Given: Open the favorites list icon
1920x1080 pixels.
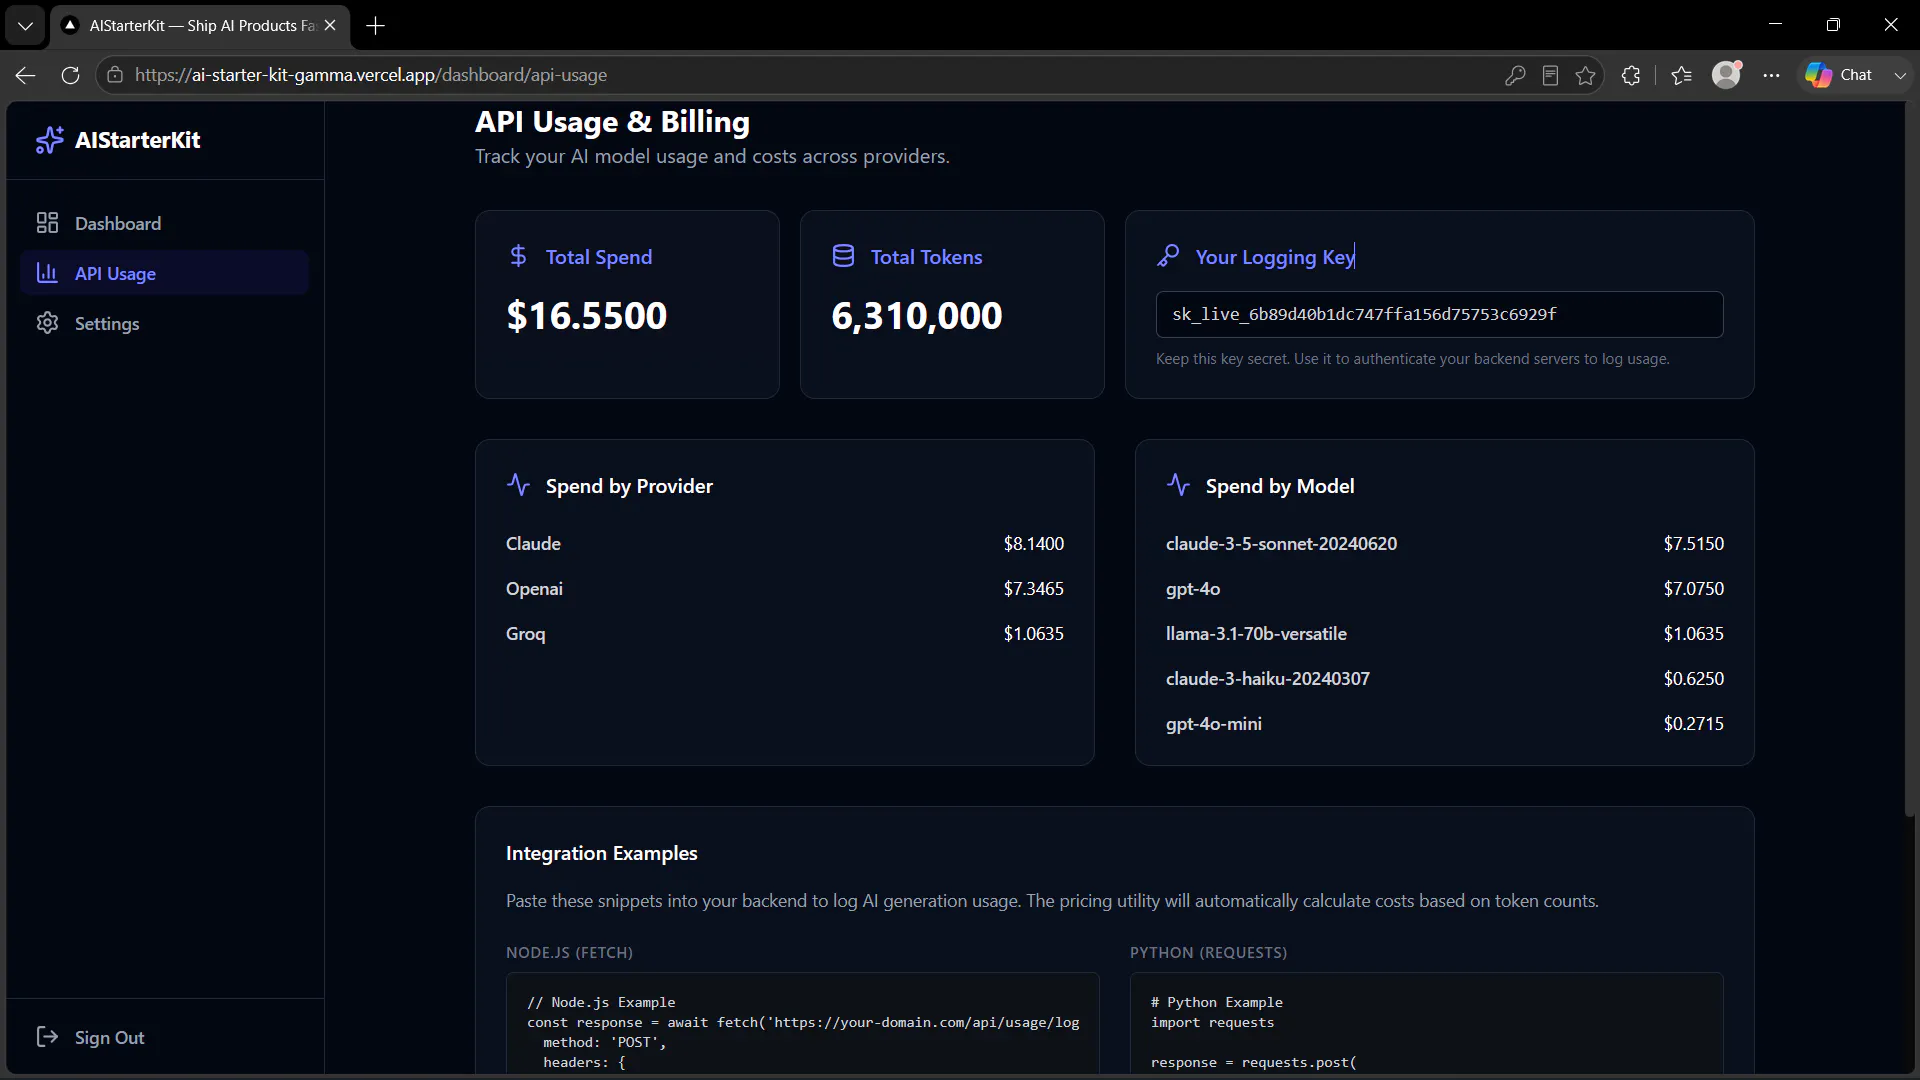Looking at the screenshot, I should pyautogui.click(x=1681, y=75).
